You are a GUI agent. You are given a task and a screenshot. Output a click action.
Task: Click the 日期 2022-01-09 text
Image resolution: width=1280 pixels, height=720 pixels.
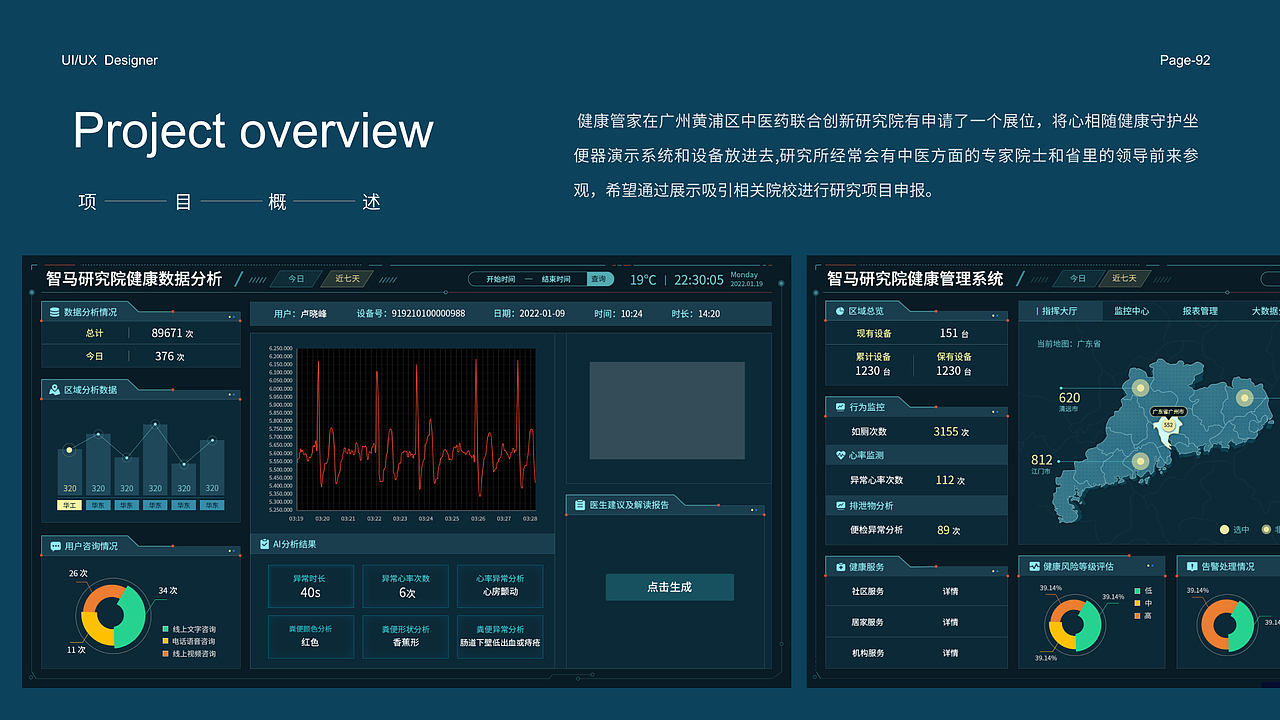529,314
